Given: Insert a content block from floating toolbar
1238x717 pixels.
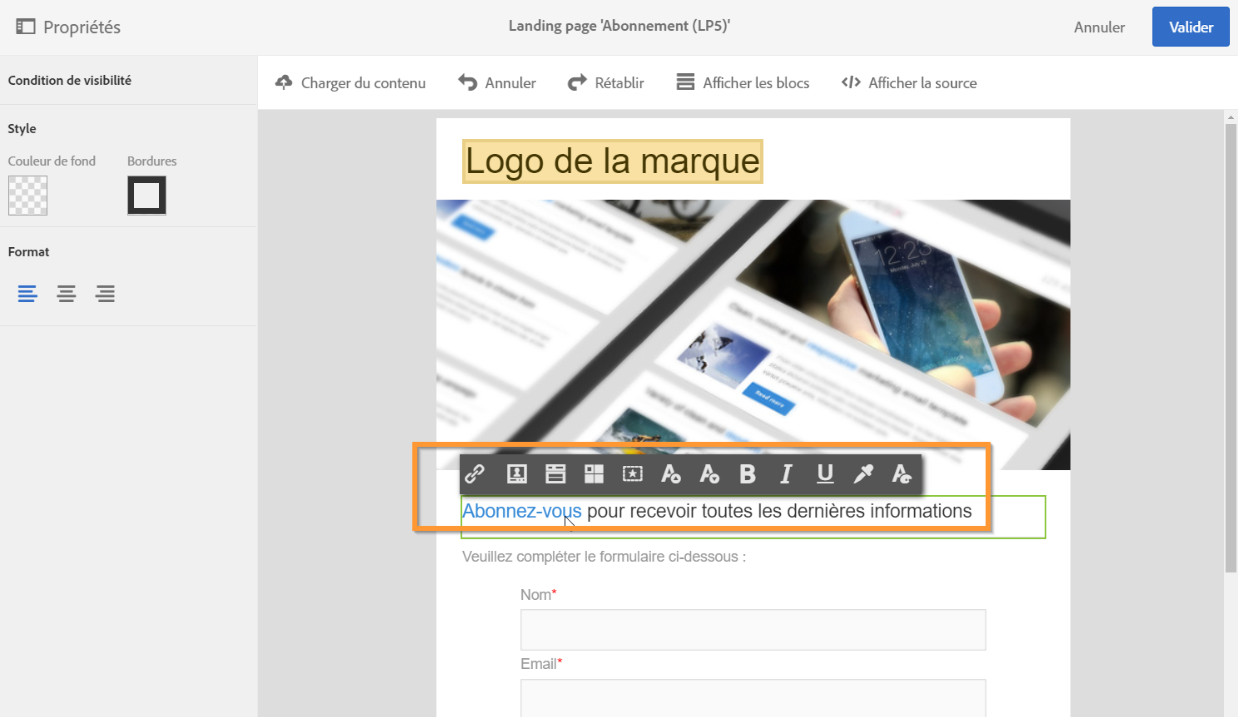Looking at the screenshot, I should pos(555,474).
